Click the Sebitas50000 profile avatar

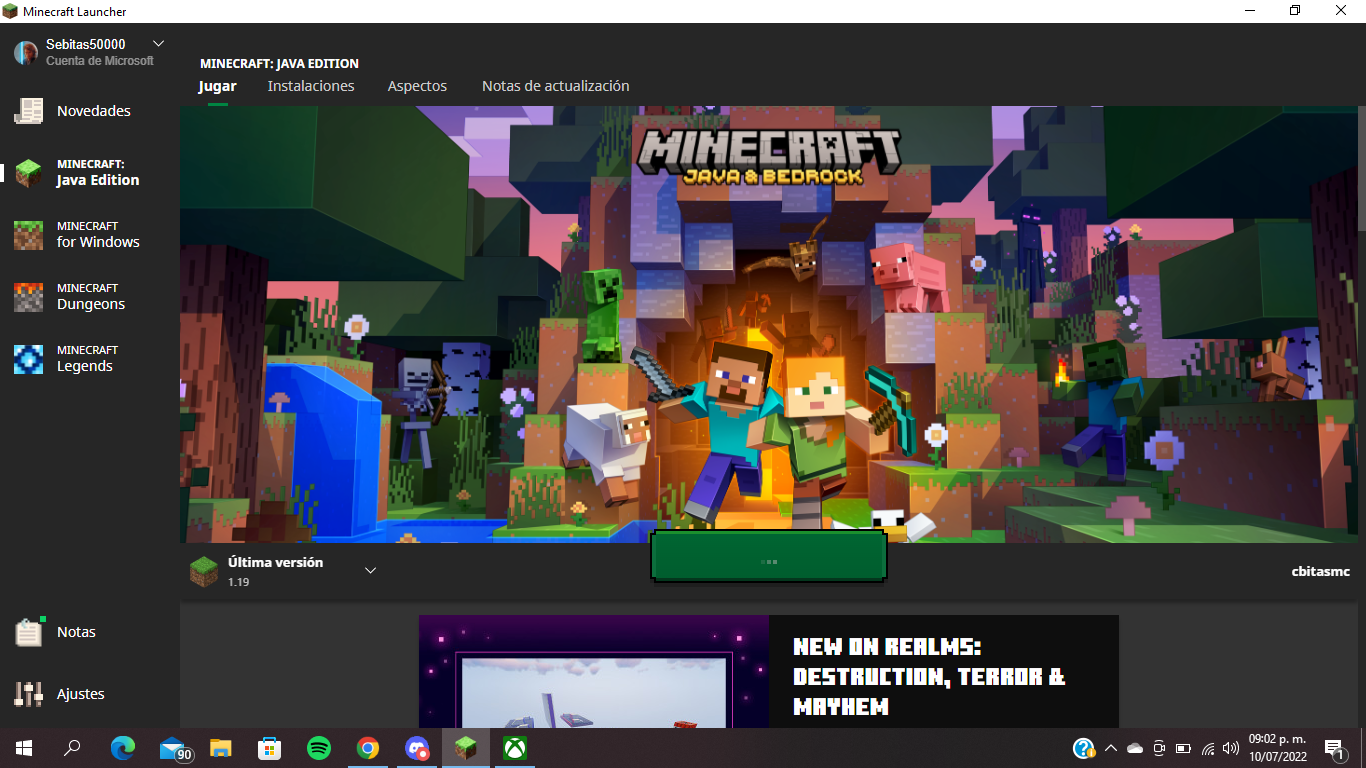(x=26, y=52)
